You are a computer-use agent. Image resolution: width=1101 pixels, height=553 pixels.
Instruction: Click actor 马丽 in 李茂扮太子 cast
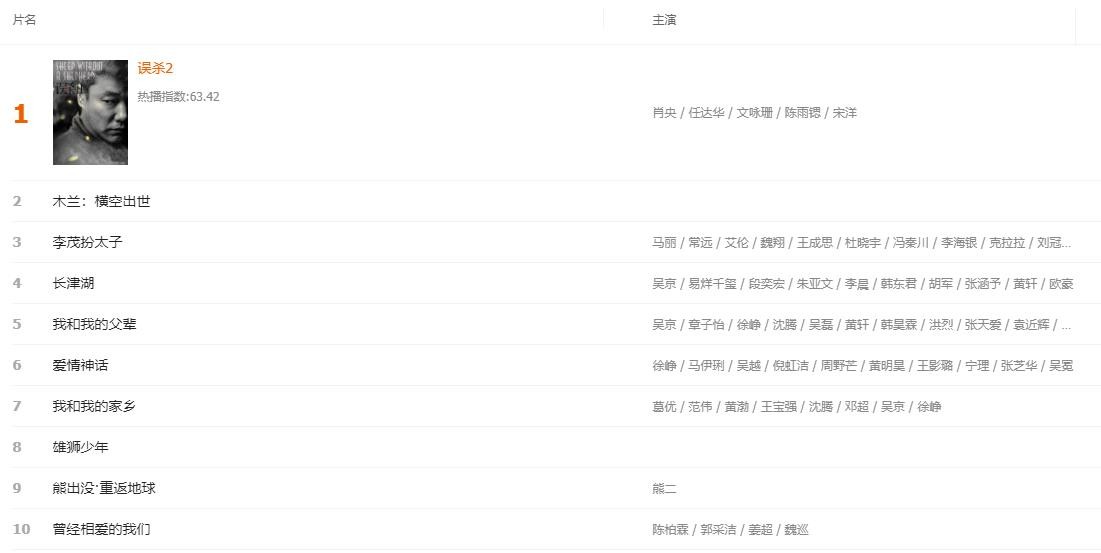[x=664, y=242]
